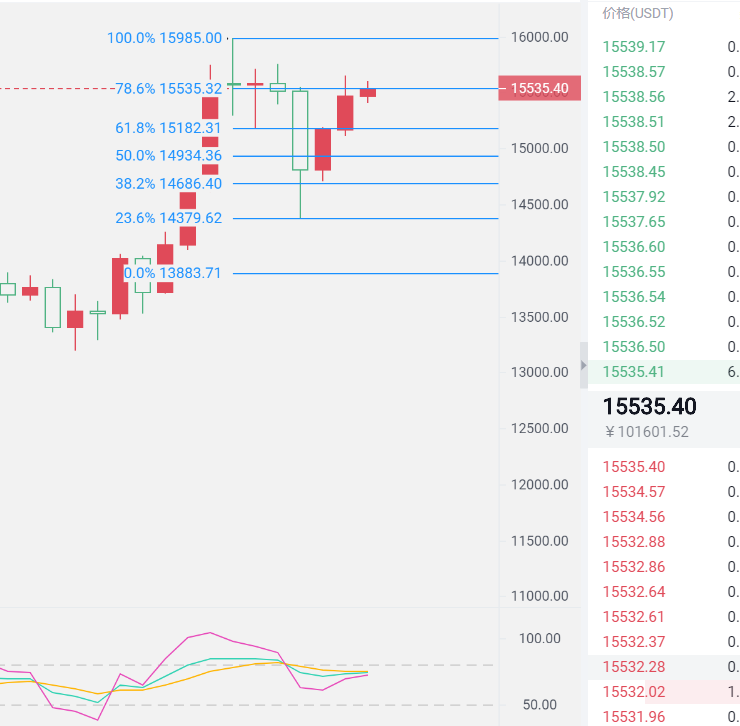
Task: Click ask price 15536.55 in order book
Action: pyautogui.click(x=634, y=272)
